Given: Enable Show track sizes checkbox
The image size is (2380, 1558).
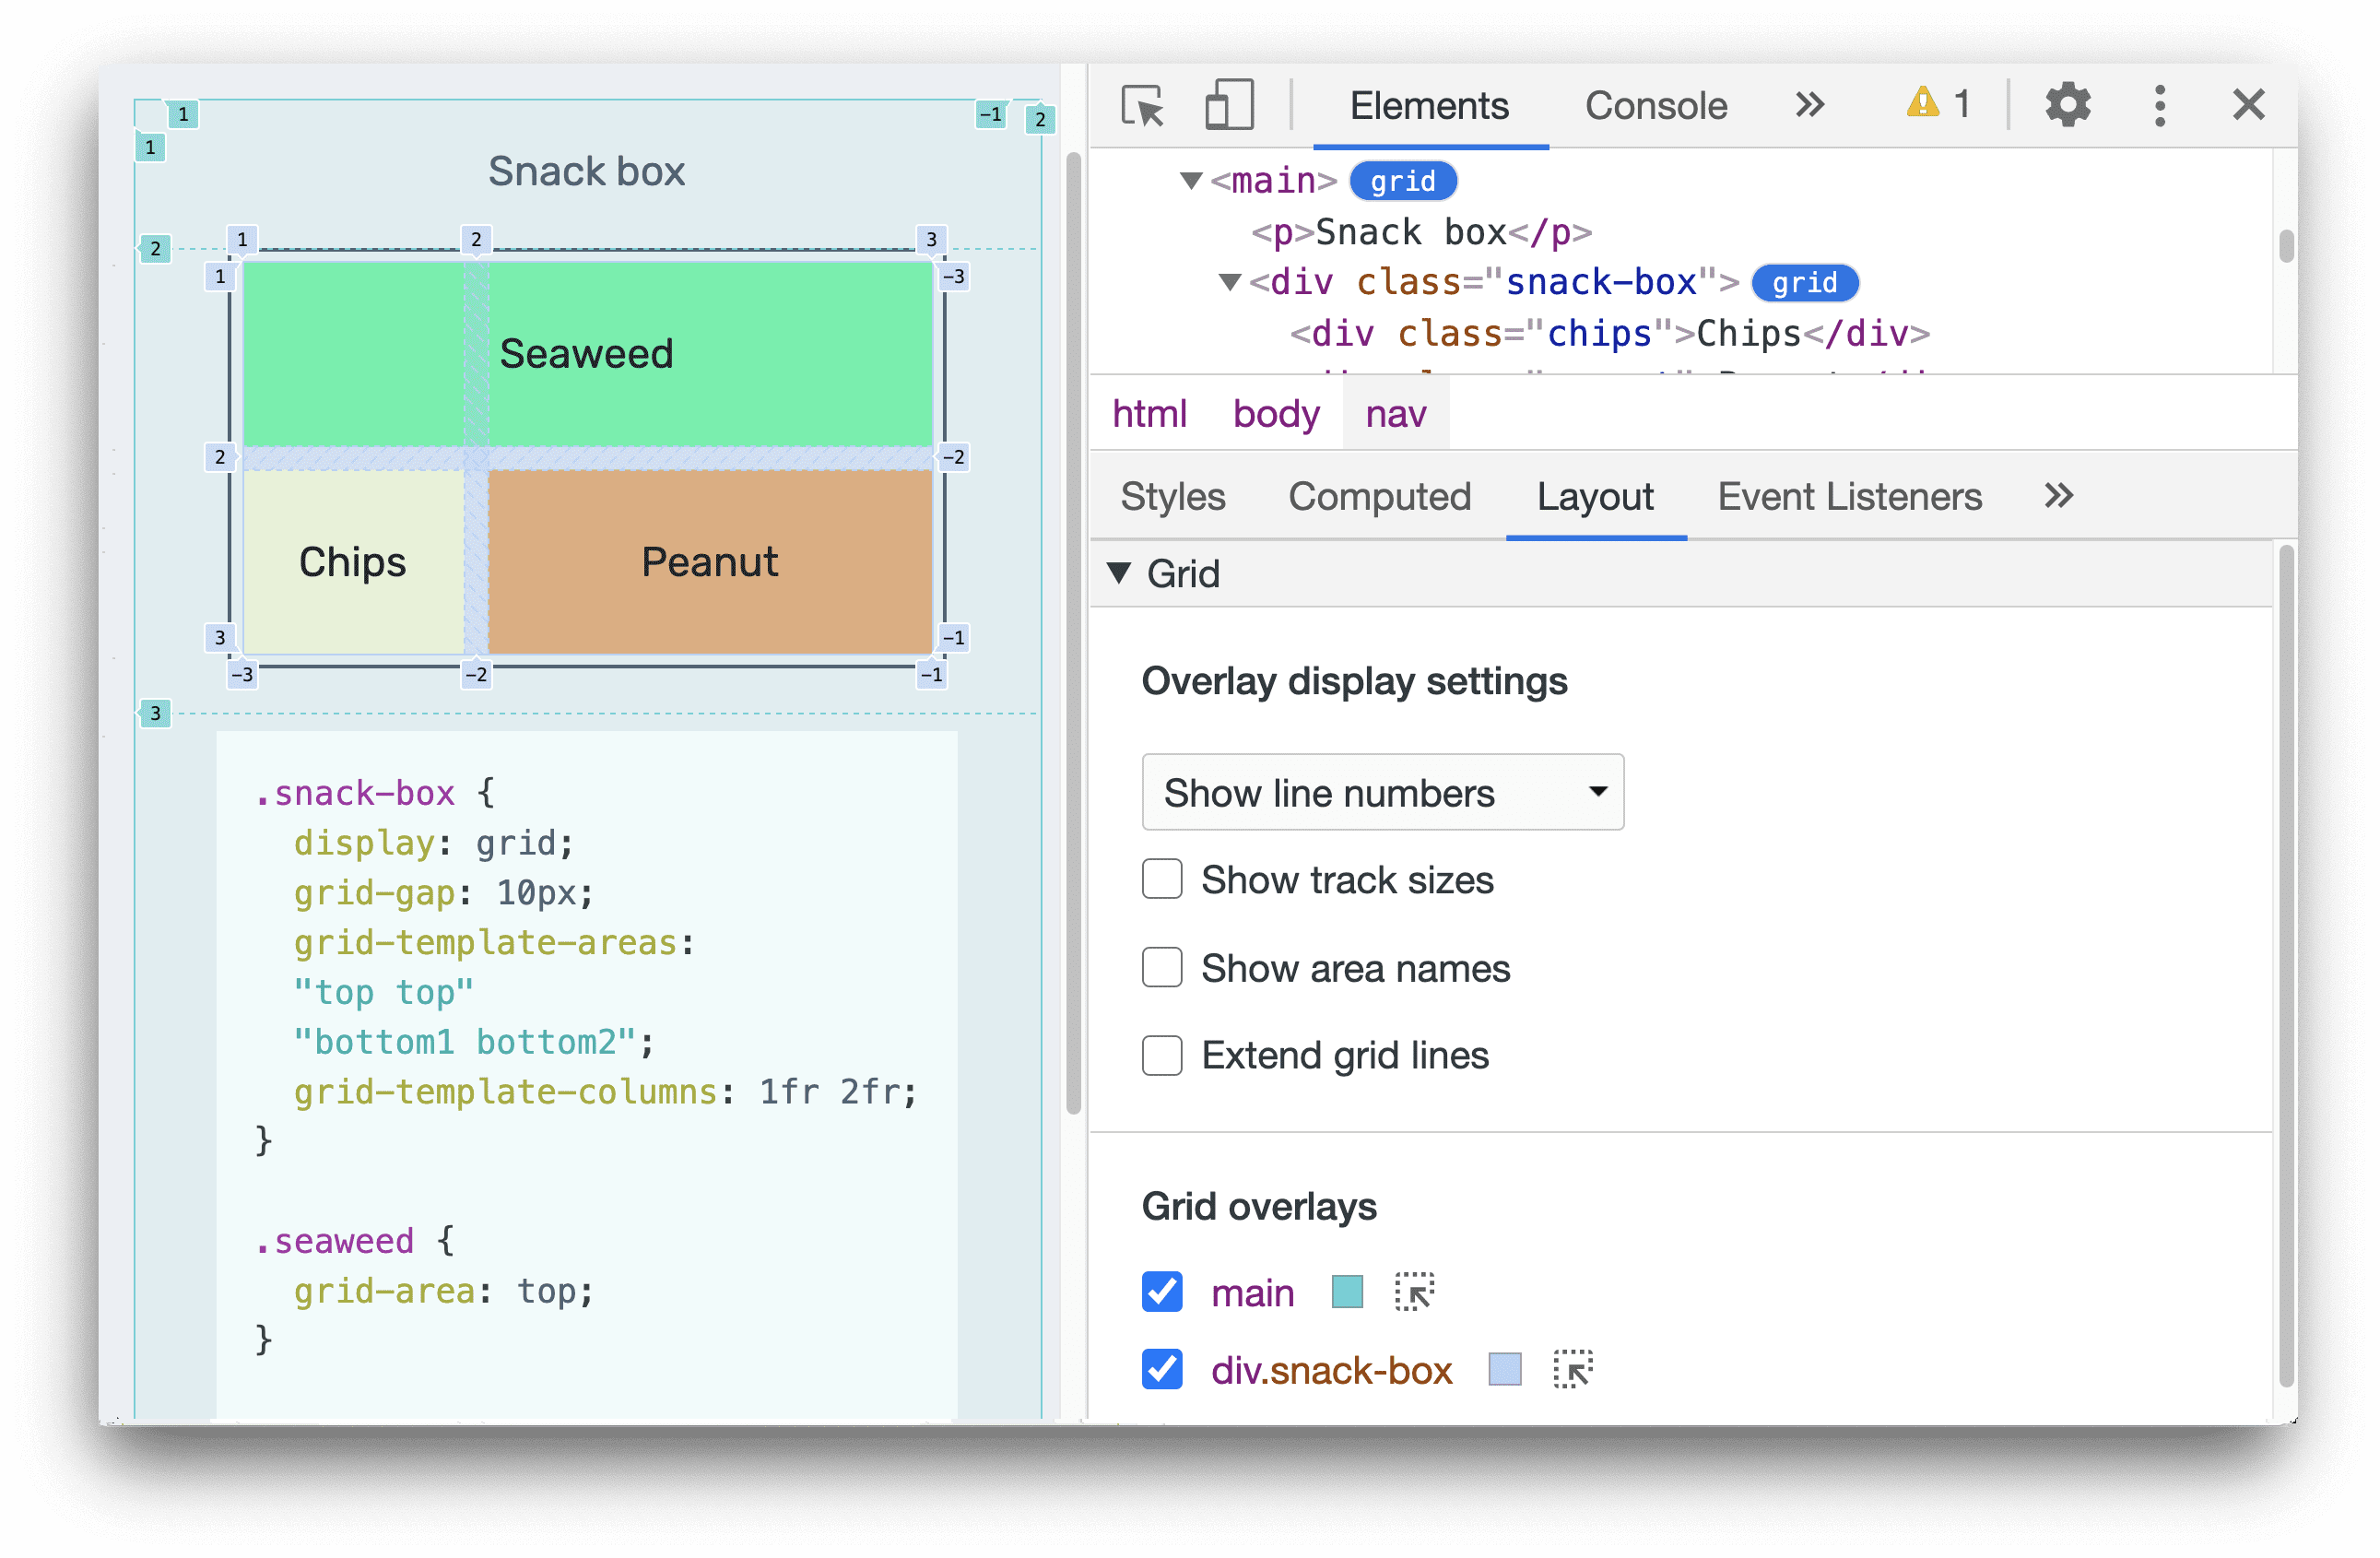Looking at the screenshot, I should (x=1158, y=879).
